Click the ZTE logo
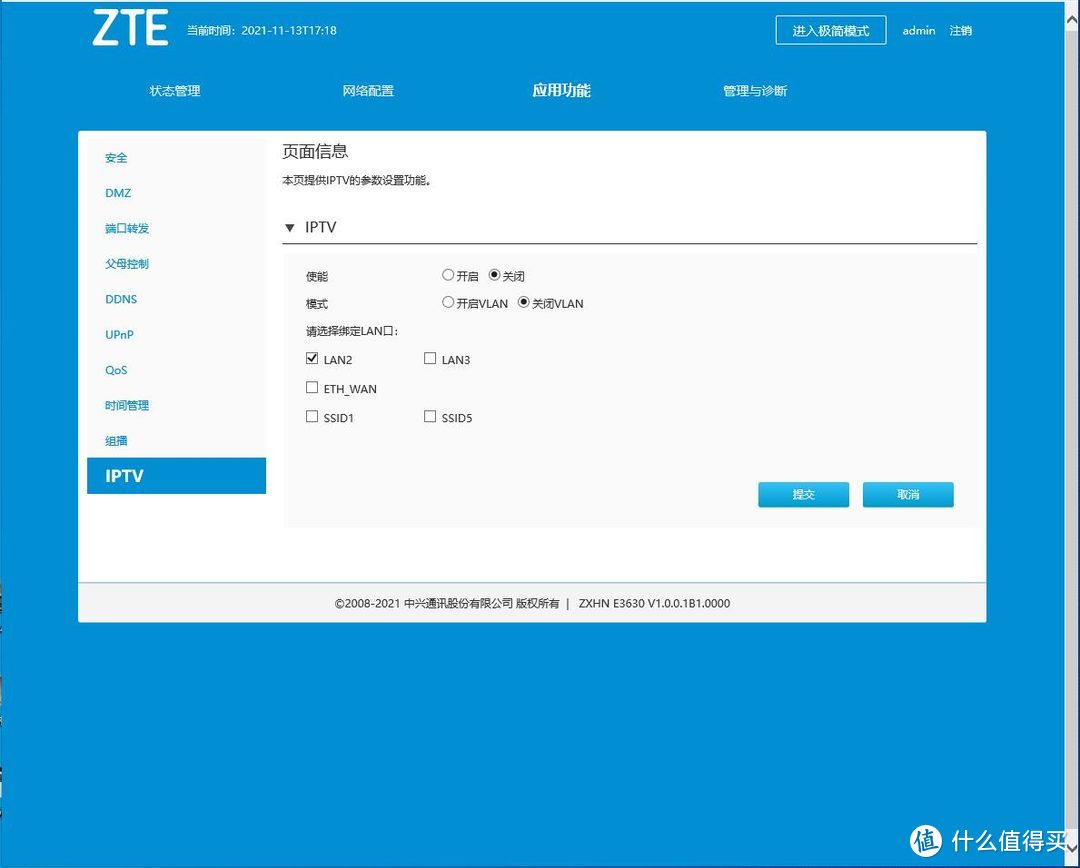This screenshot has width=1080, height=868. (x=130, y=30)
